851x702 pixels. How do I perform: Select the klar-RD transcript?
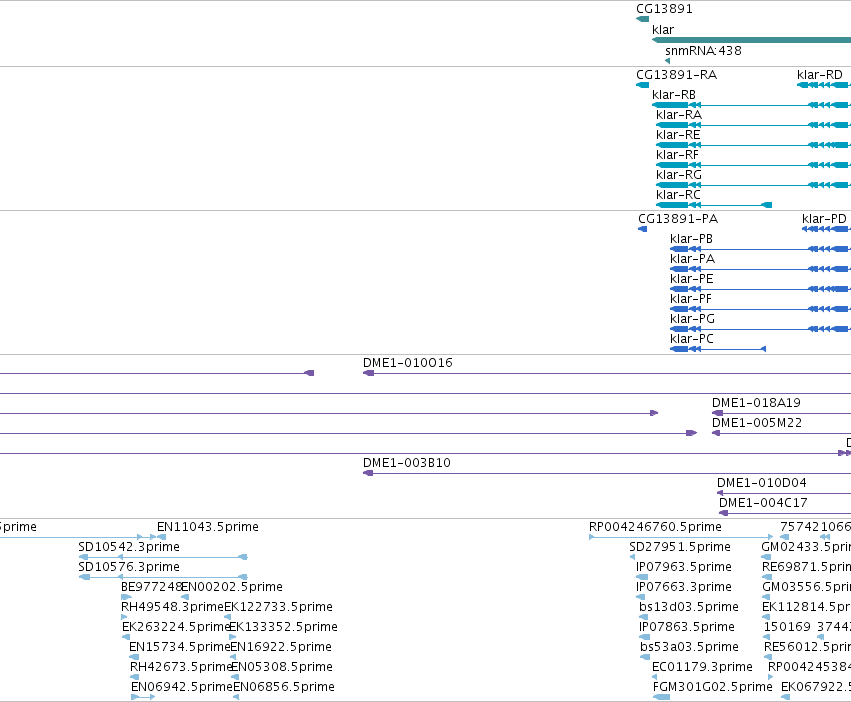pyautogui.click(x=820, y=75)
